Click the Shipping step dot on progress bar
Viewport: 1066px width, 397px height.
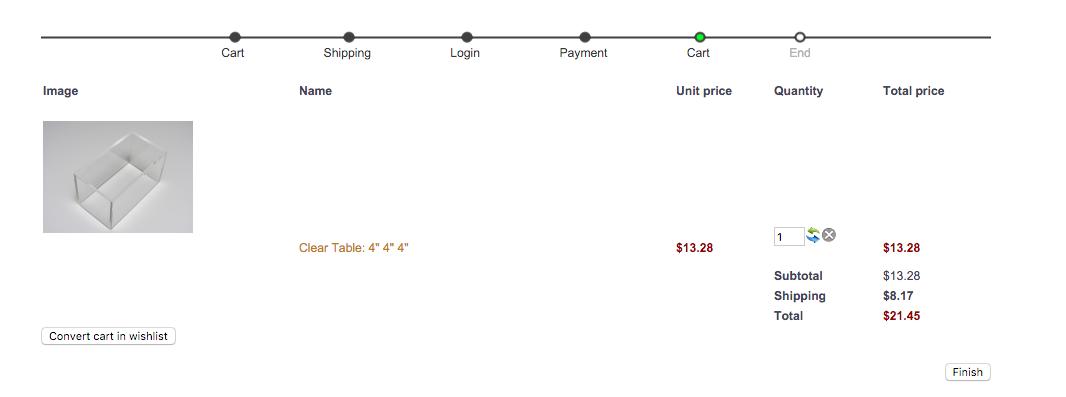[x=349, y=37]
